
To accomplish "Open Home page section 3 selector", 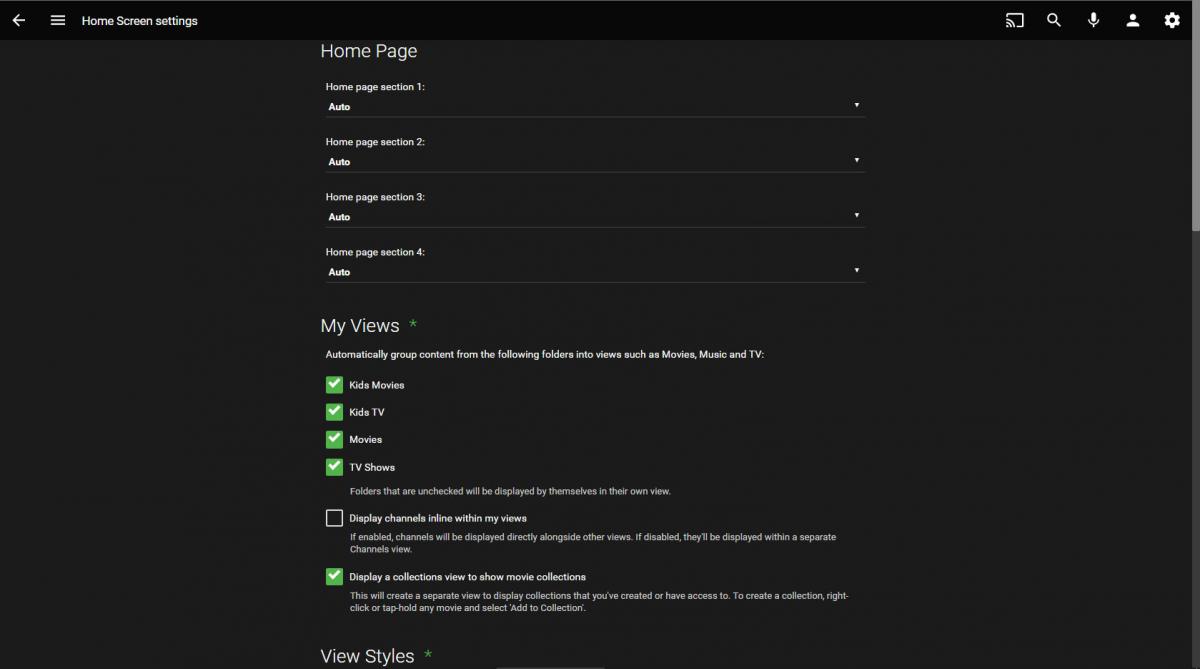I will coord(594,216).
